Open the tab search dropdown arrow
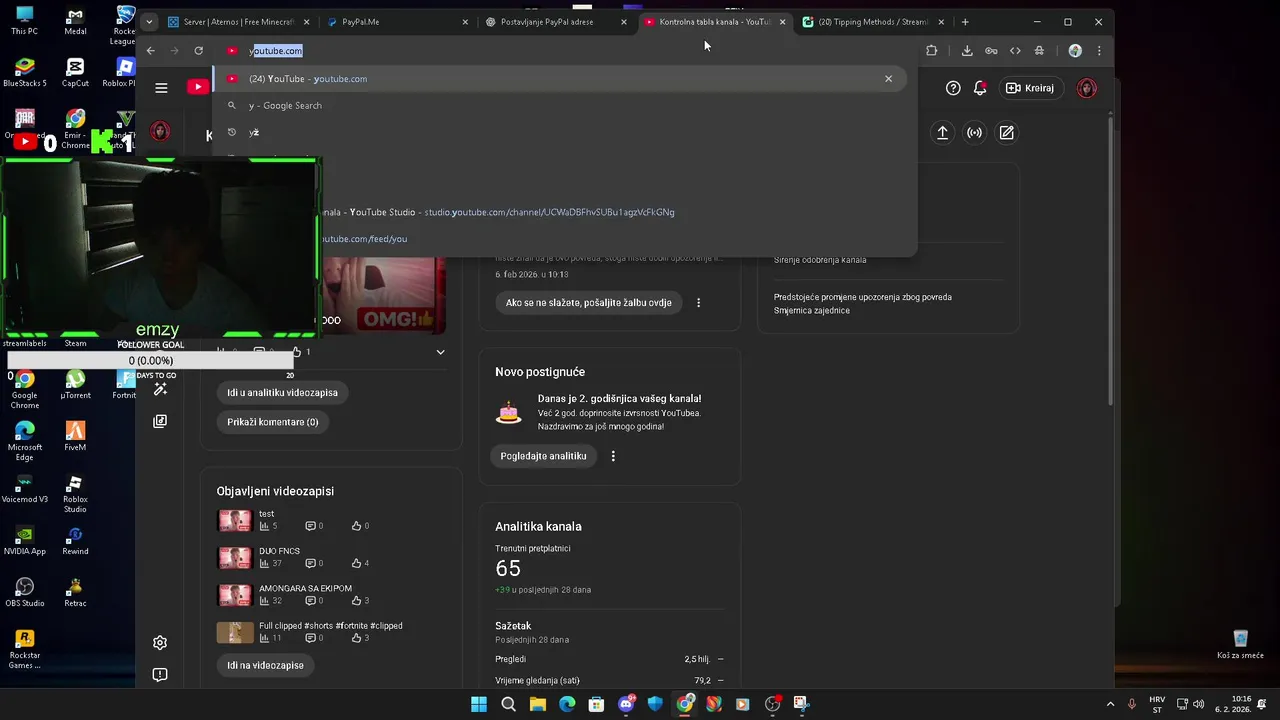The image size is (1280, 720). coord(149,21)
